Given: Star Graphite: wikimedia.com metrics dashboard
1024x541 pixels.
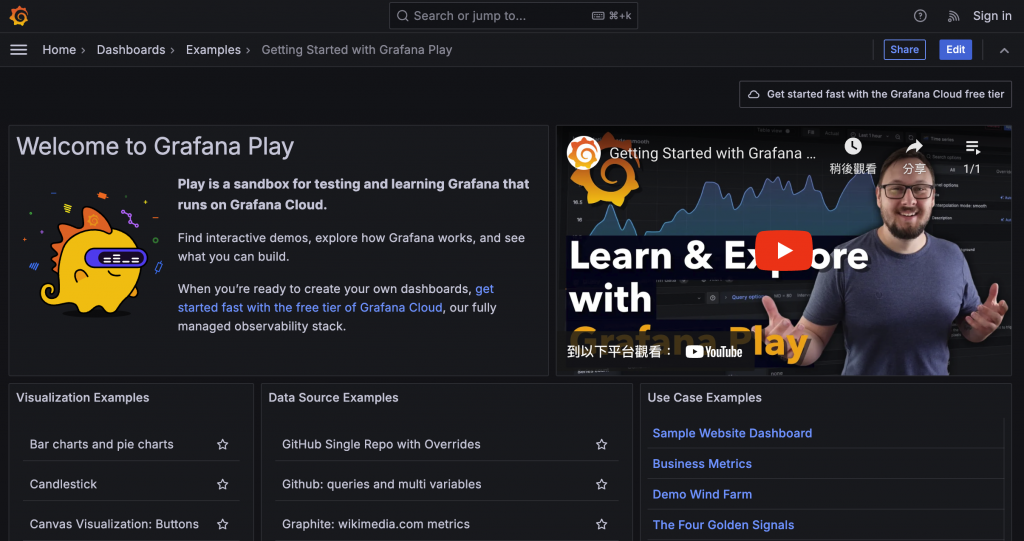Looking at the screenshot, I should click(601, 524).
